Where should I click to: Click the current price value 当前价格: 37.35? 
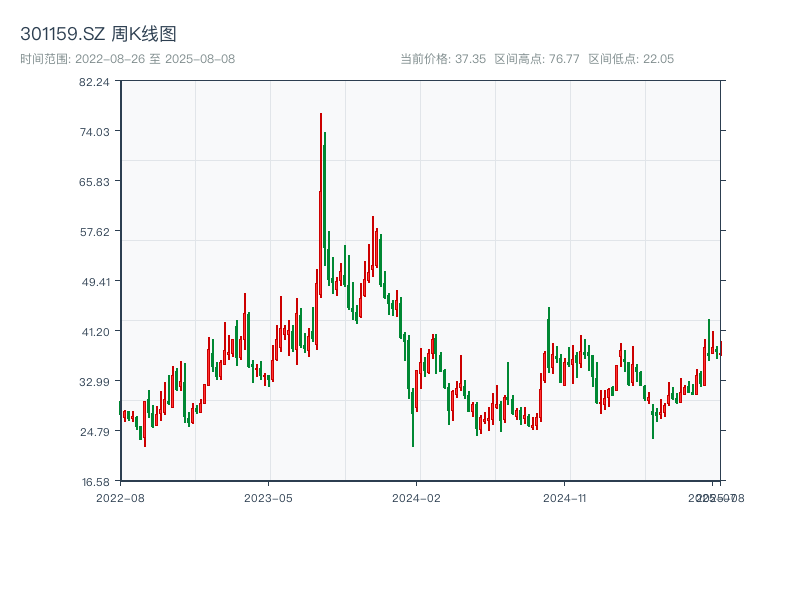pos(443,59)
